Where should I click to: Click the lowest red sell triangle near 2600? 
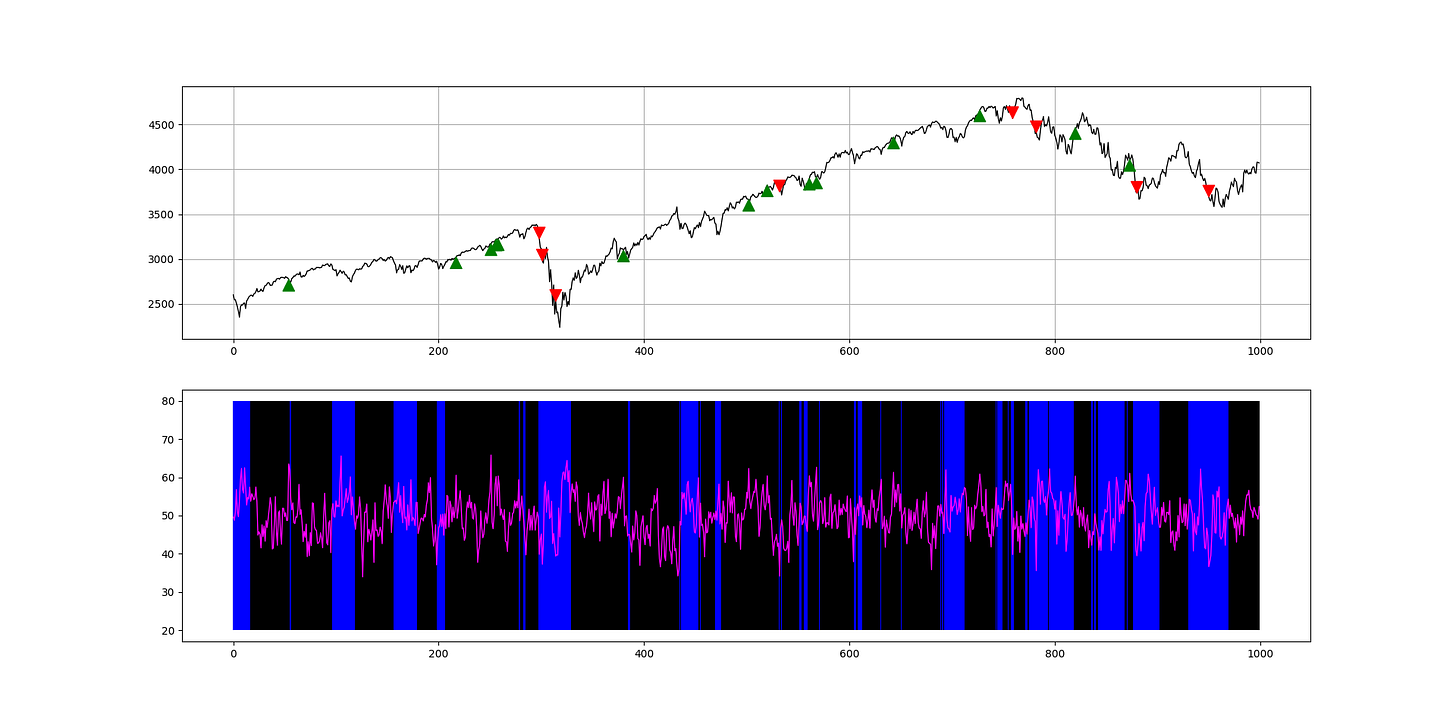point(556,295)
